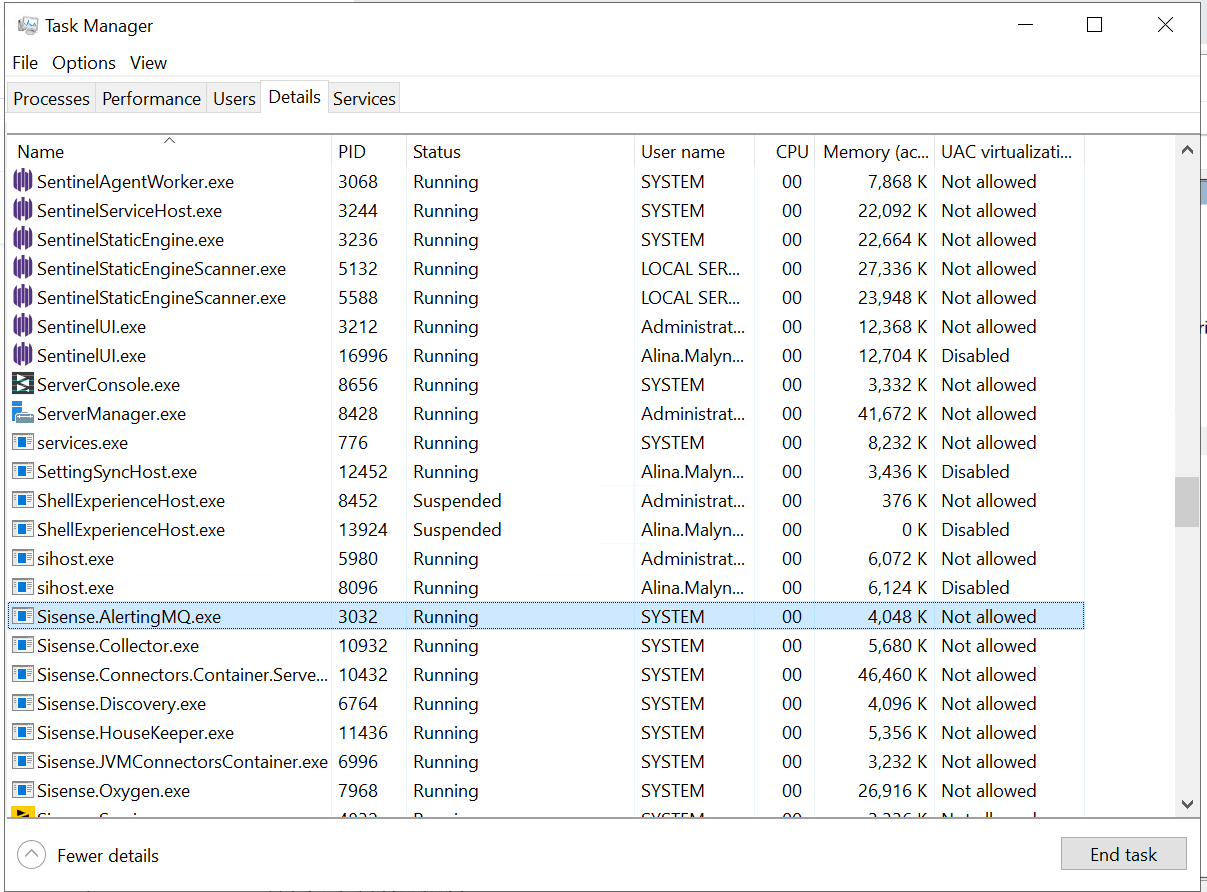Click the Sisense.HouseKeeper.exe icon
Screen dimensions: 1207x892
(22, 732)
